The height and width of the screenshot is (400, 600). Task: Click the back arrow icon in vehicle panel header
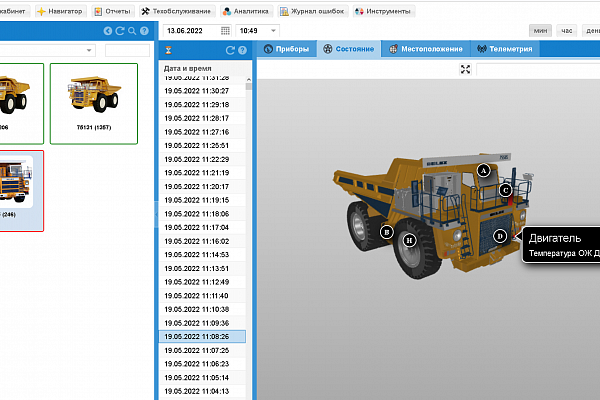pos(108,31)
